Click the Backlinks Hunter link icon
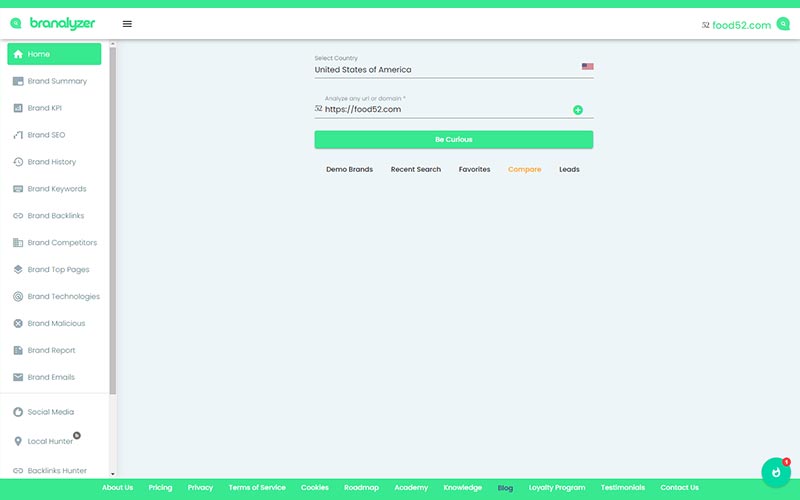 (x=18, y=471)
